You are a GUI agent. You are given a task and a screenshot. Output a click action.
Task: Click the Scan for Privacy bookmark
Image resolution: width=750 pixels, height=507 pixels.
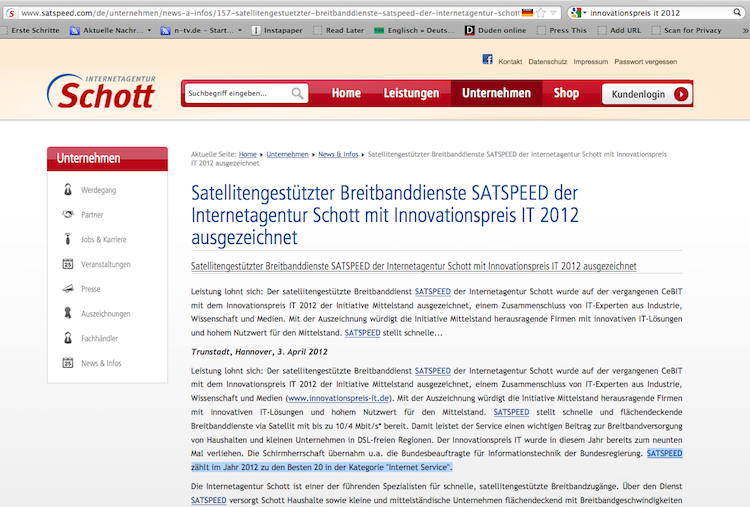[687, 30]
